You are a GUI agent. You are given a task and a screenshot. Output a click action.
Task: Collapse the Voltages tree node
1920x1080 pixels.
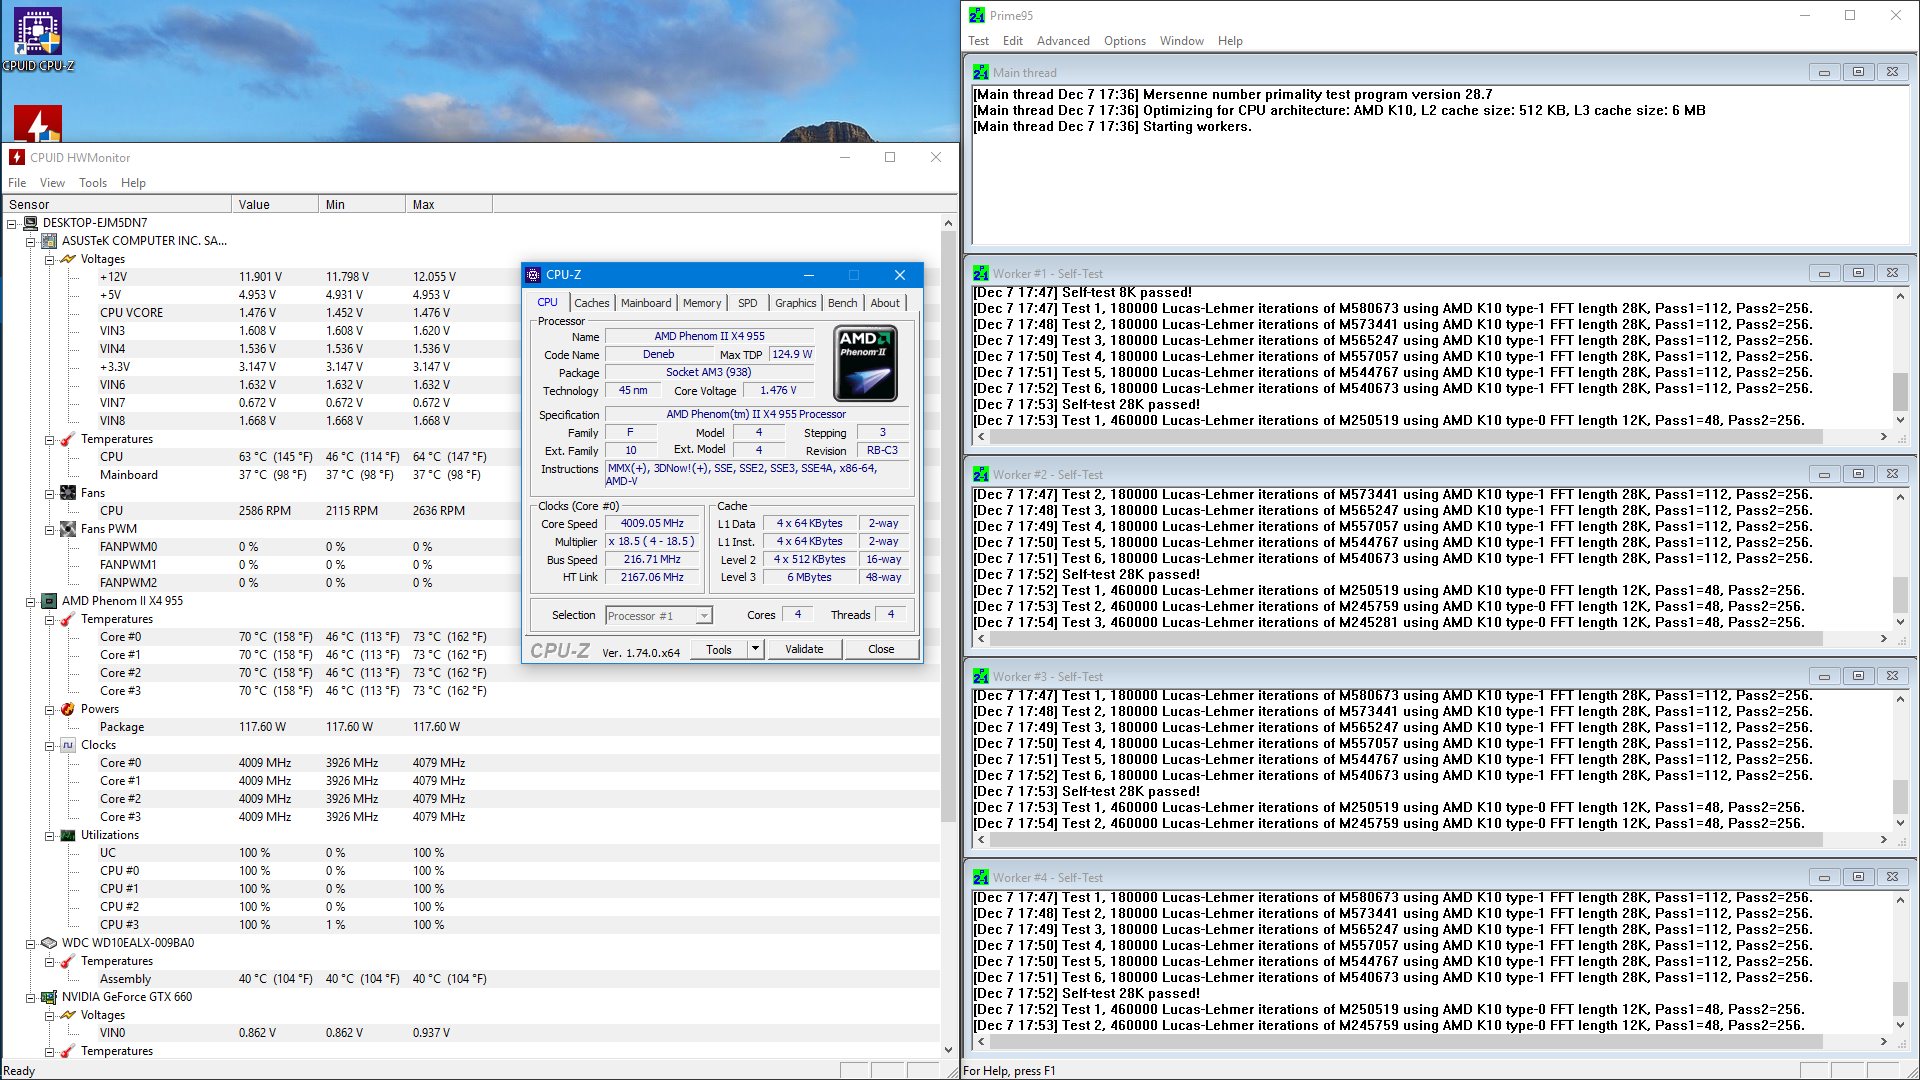tap(49, 259)
